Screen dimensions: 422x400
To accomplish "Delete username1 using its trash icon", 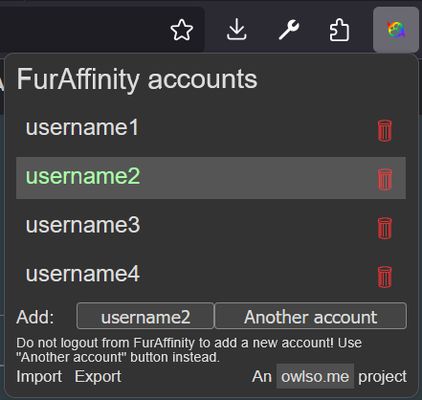I will coord(384,131).
